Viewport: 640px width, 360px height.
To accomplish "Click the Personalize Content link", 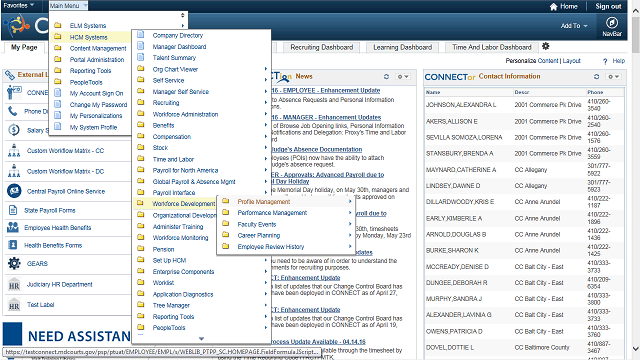I will pyautogui.click(x=548, y=61).
